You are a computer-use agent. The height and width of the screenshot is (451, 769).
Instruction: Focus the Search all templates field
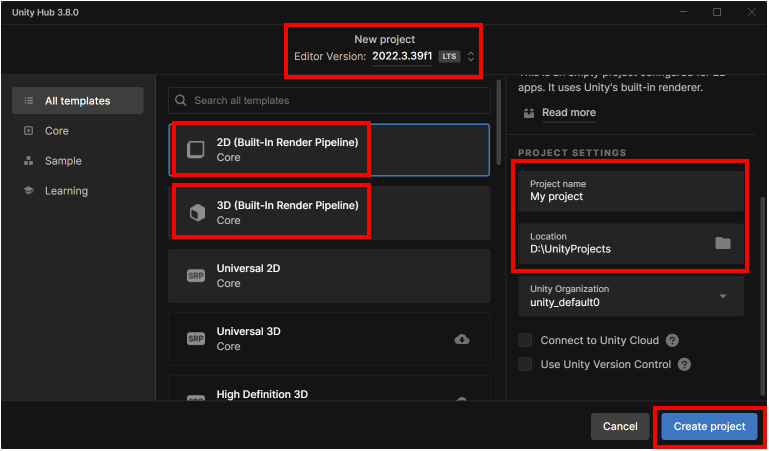click(x=329, y=100)
